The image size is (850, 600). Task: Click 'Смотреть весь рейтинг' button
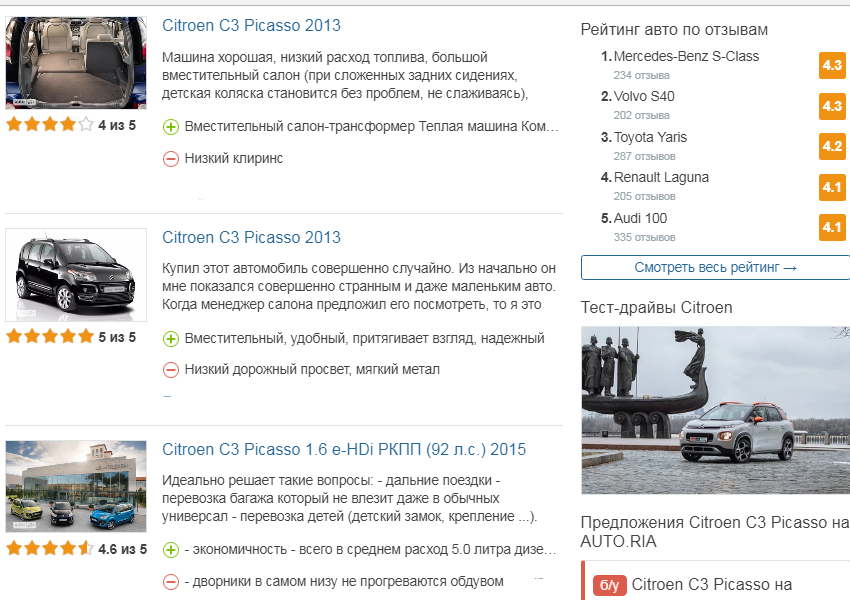click(716, 268)
